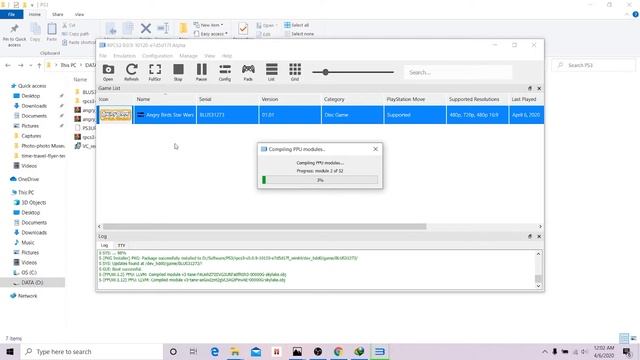Image resolution: width=640 pixels, height=360 pixels.
Task: Open Mail app from taskbar
Action: [x=256, y=351]
